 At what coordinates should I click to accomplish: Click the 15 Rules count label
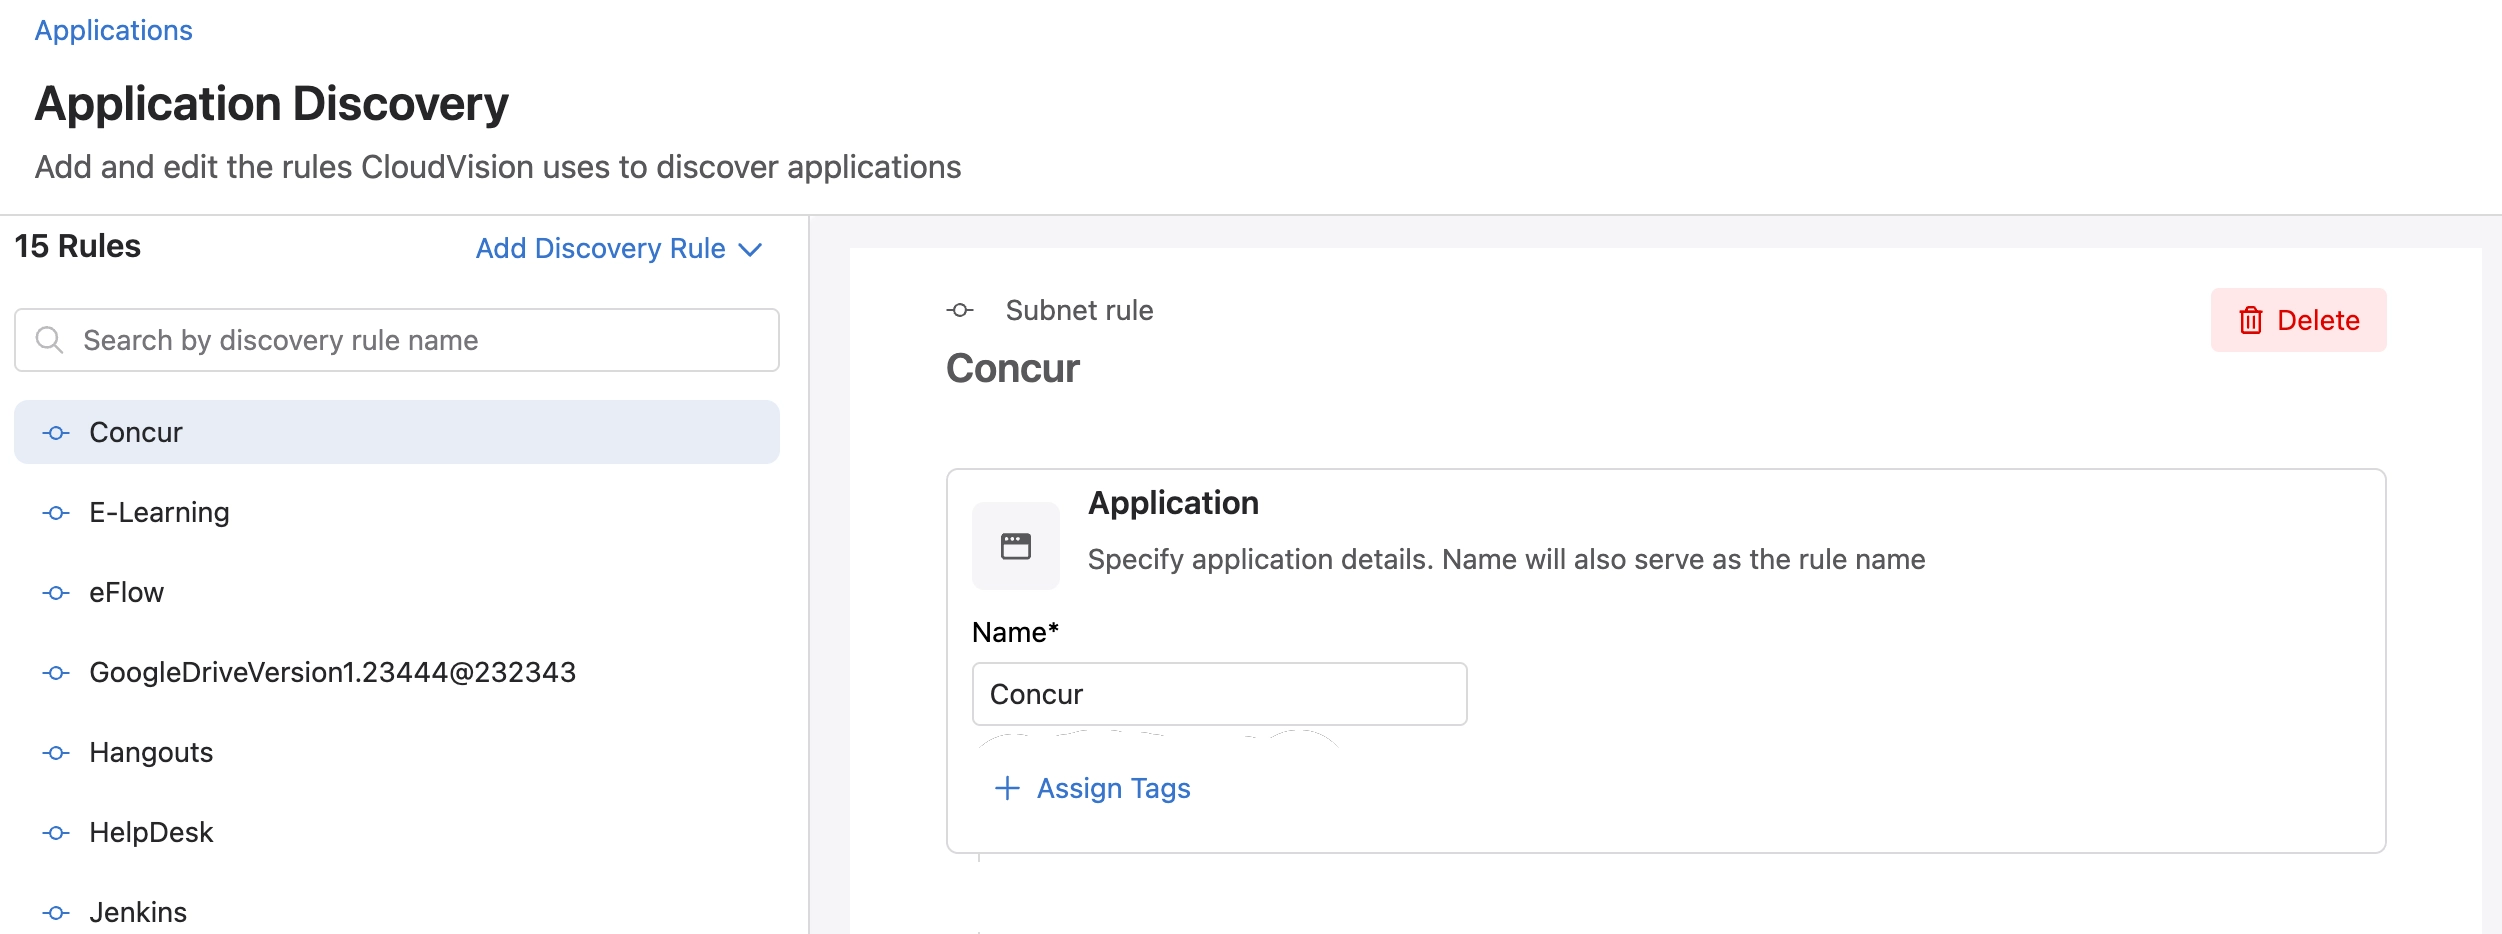click(77, 246)
